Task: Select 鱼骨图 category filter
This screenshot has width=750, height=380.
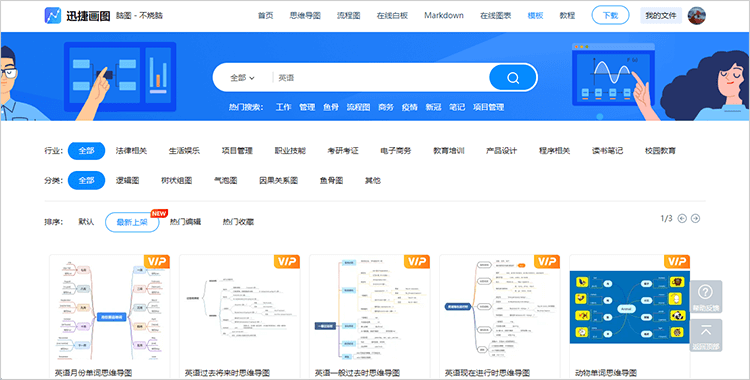Action: [x=331, y=180]
